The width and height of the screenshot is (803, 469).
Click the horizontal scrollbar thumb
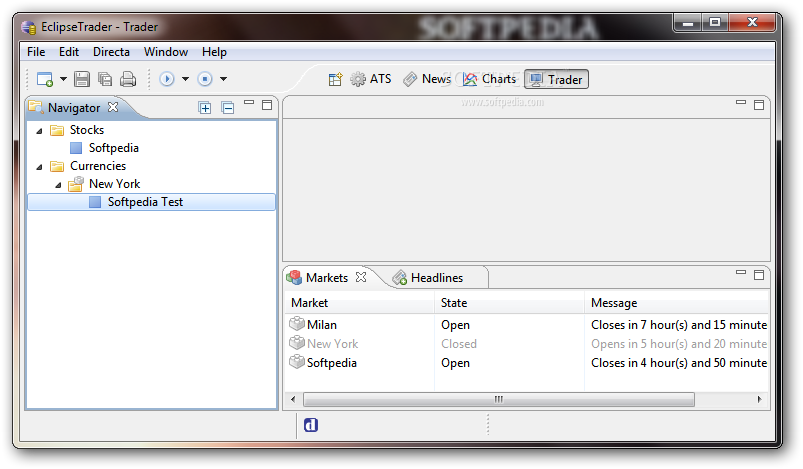coord(499,399)
